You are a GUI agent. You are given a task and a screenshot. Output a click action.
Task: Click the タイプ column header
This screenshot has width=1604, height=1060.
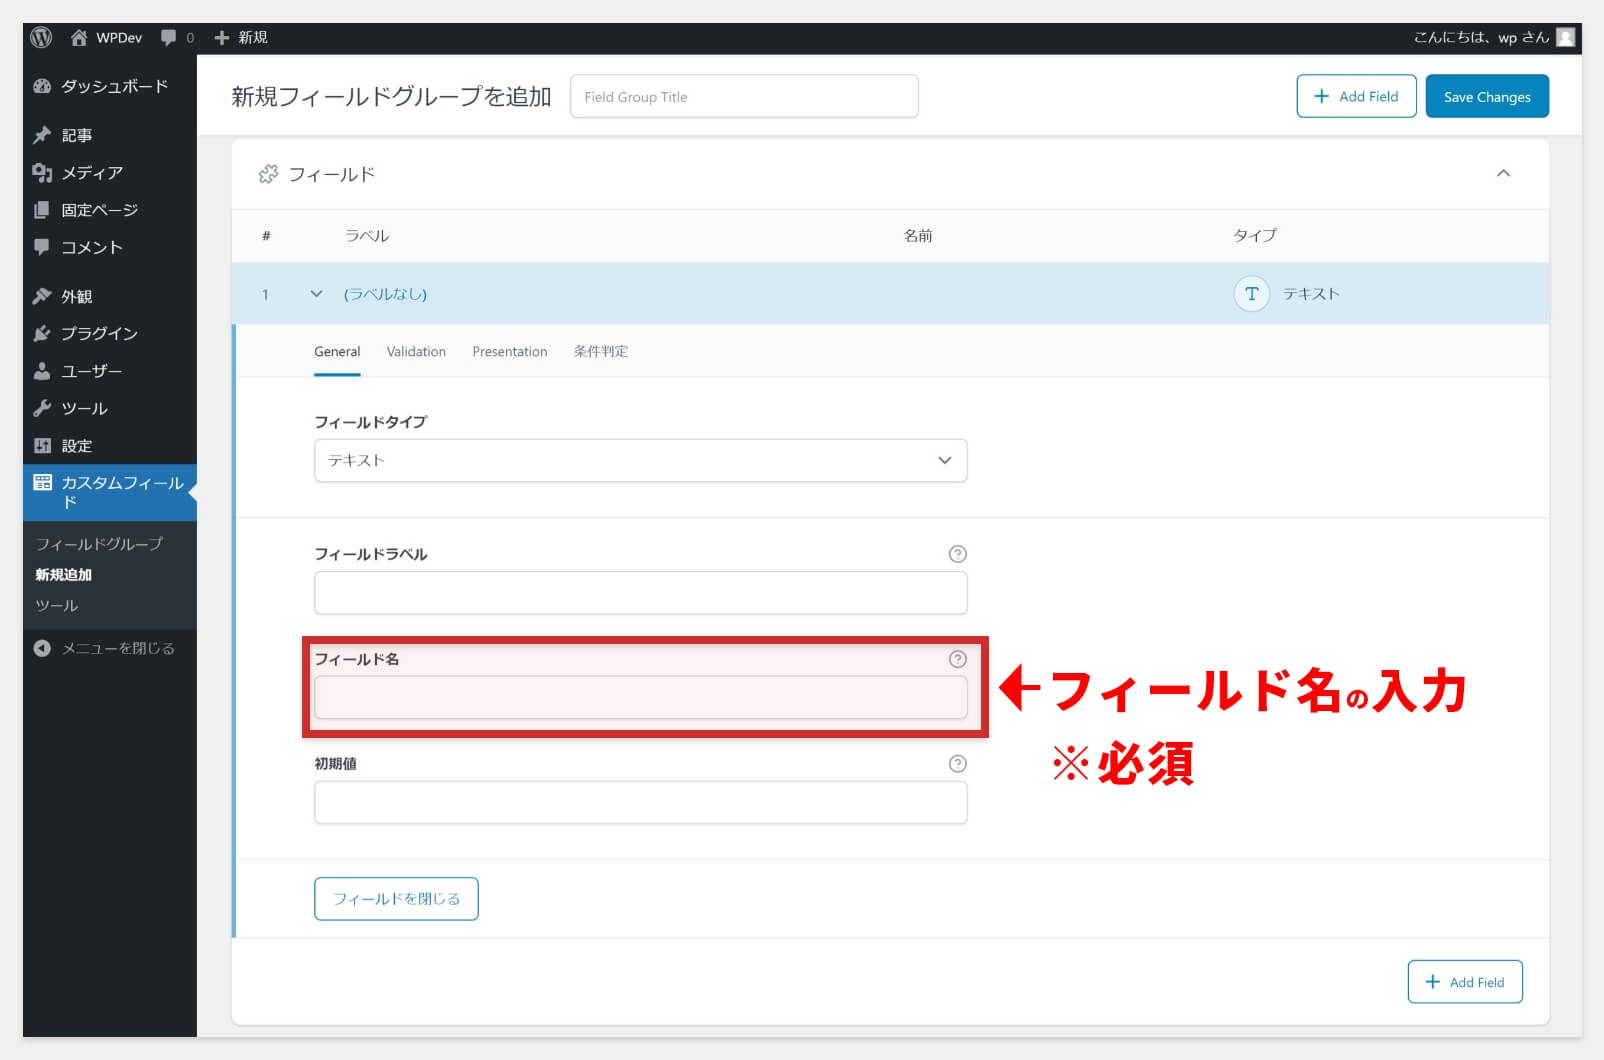pos(1254,236)
